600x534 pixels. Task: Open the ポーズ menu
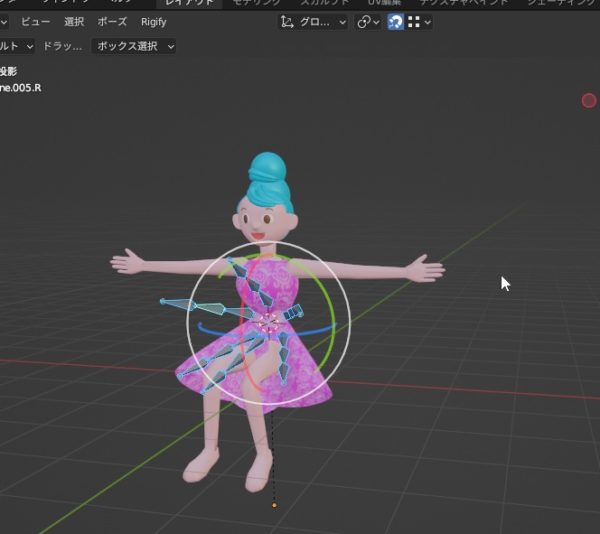112,22
